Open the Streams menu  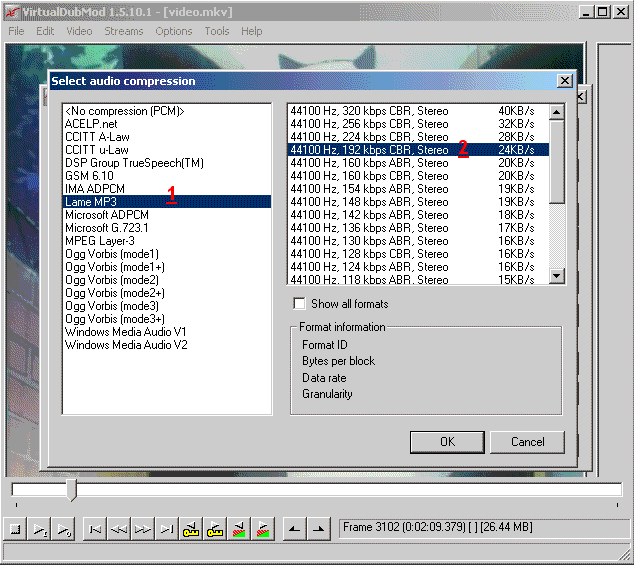tap(124, 31)
